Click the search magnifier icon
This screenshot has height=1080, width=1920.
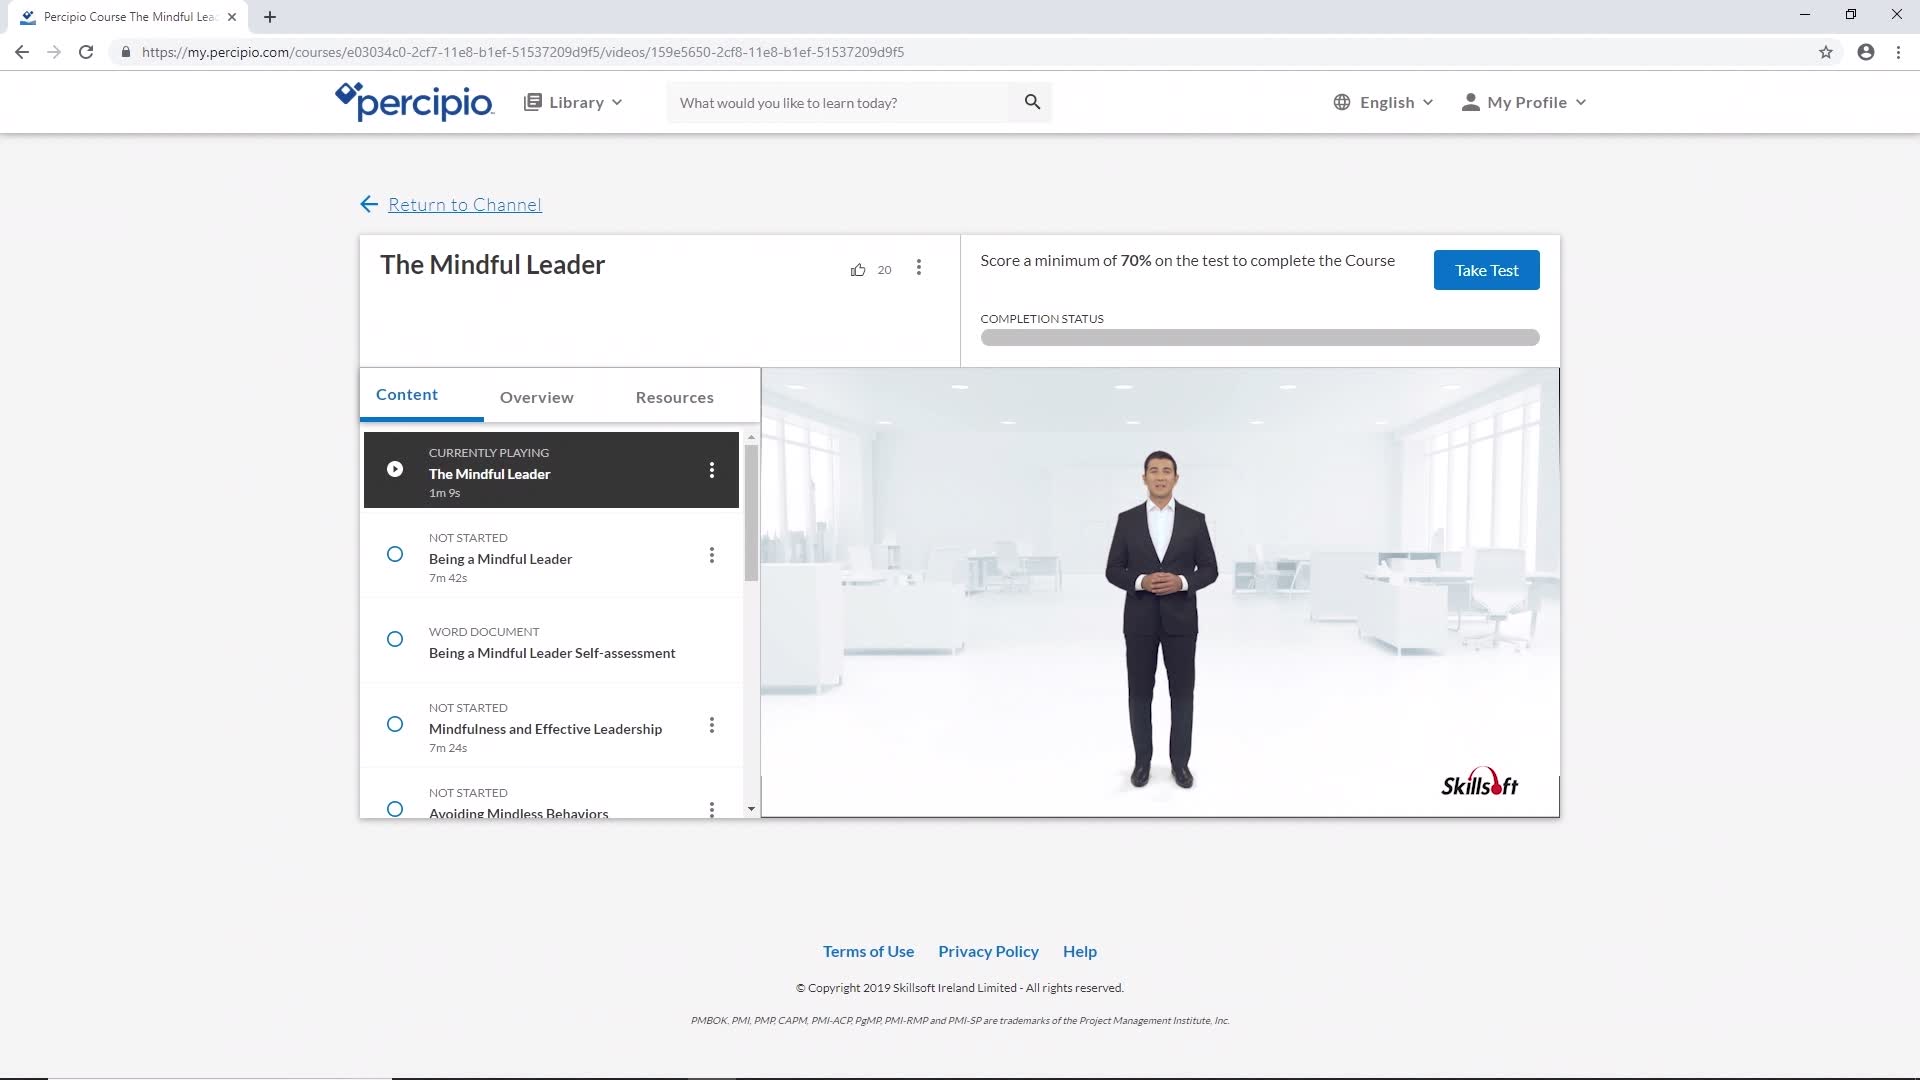pyautogui.click(x=1032, y=102)
